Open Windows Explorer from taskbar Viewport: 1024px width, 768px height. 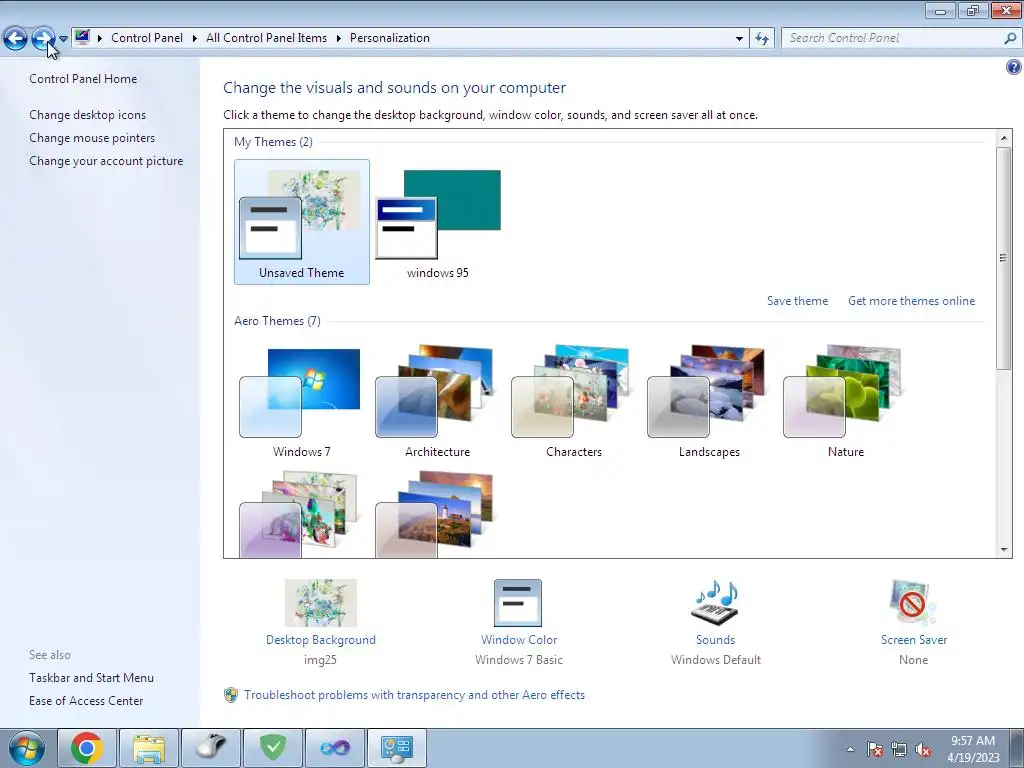[149, 748]
